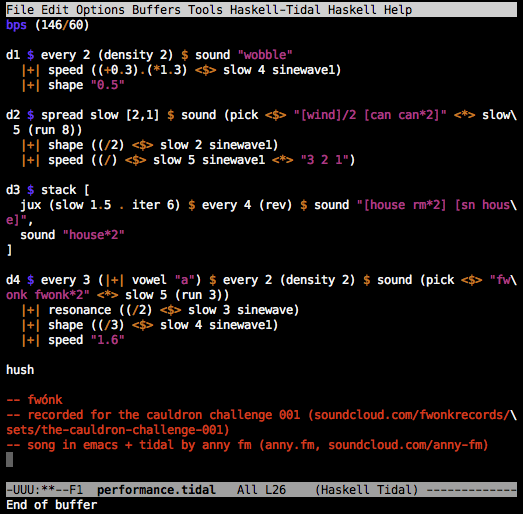Click the L26 line number in mode line

pyautogui.click(x=276, y=490)
